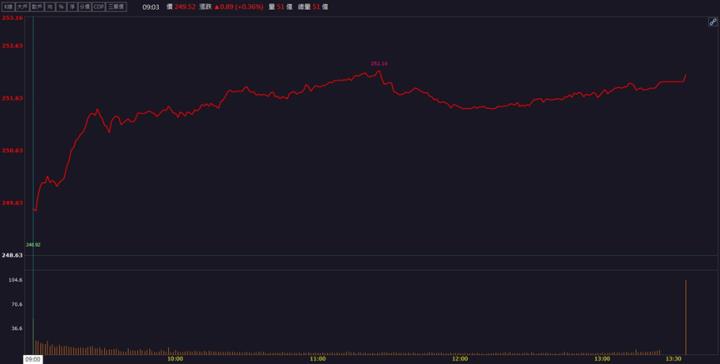Screen dimensions: 720x364
Task: Toggle the % percentage display button
Action: 61,7
